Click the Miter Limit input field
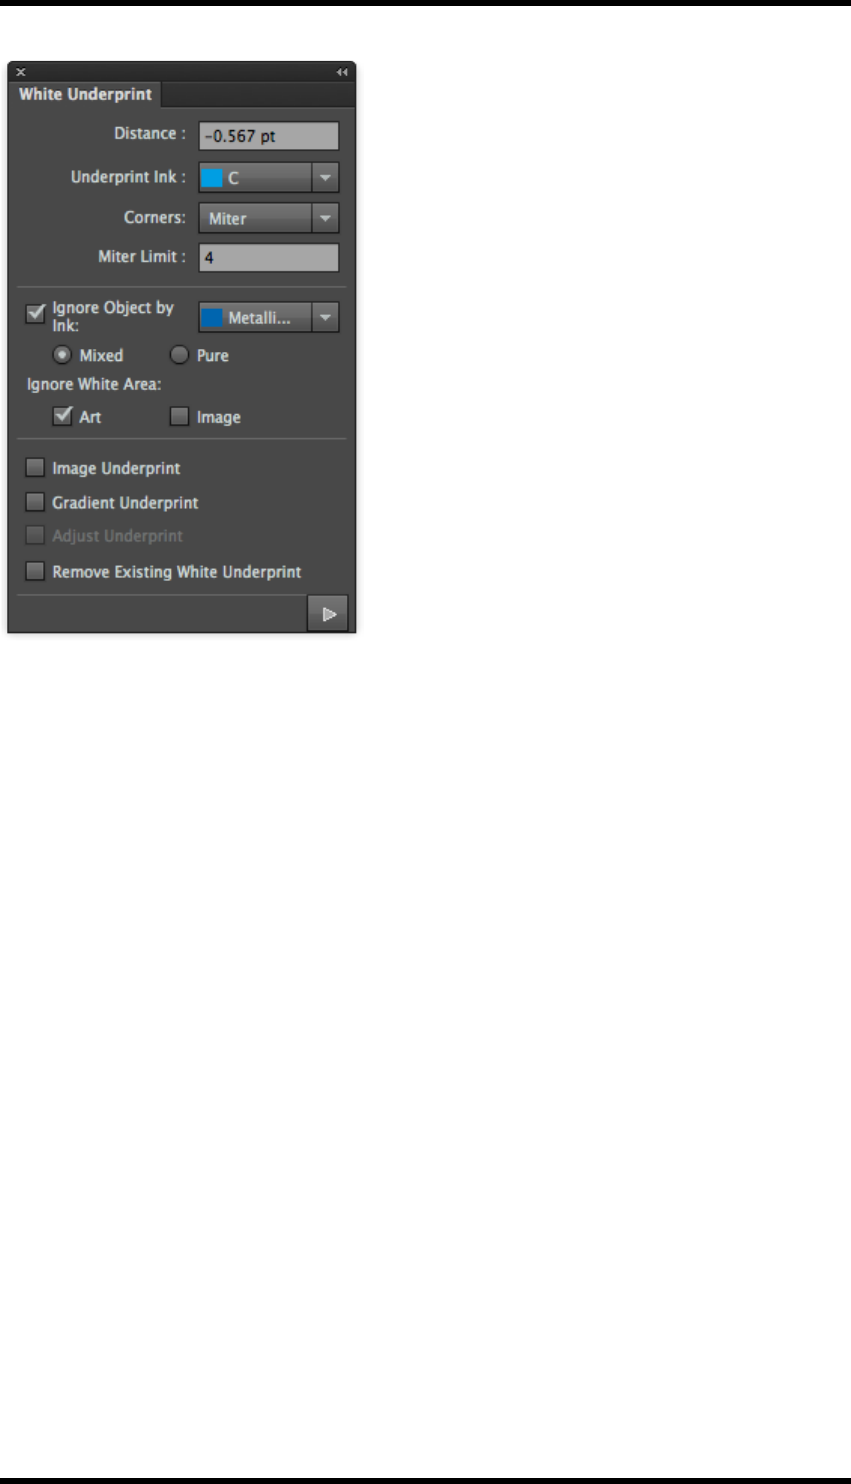Image resolution: width=851 pixels, height=1484 pixels. tap(269, 257)
